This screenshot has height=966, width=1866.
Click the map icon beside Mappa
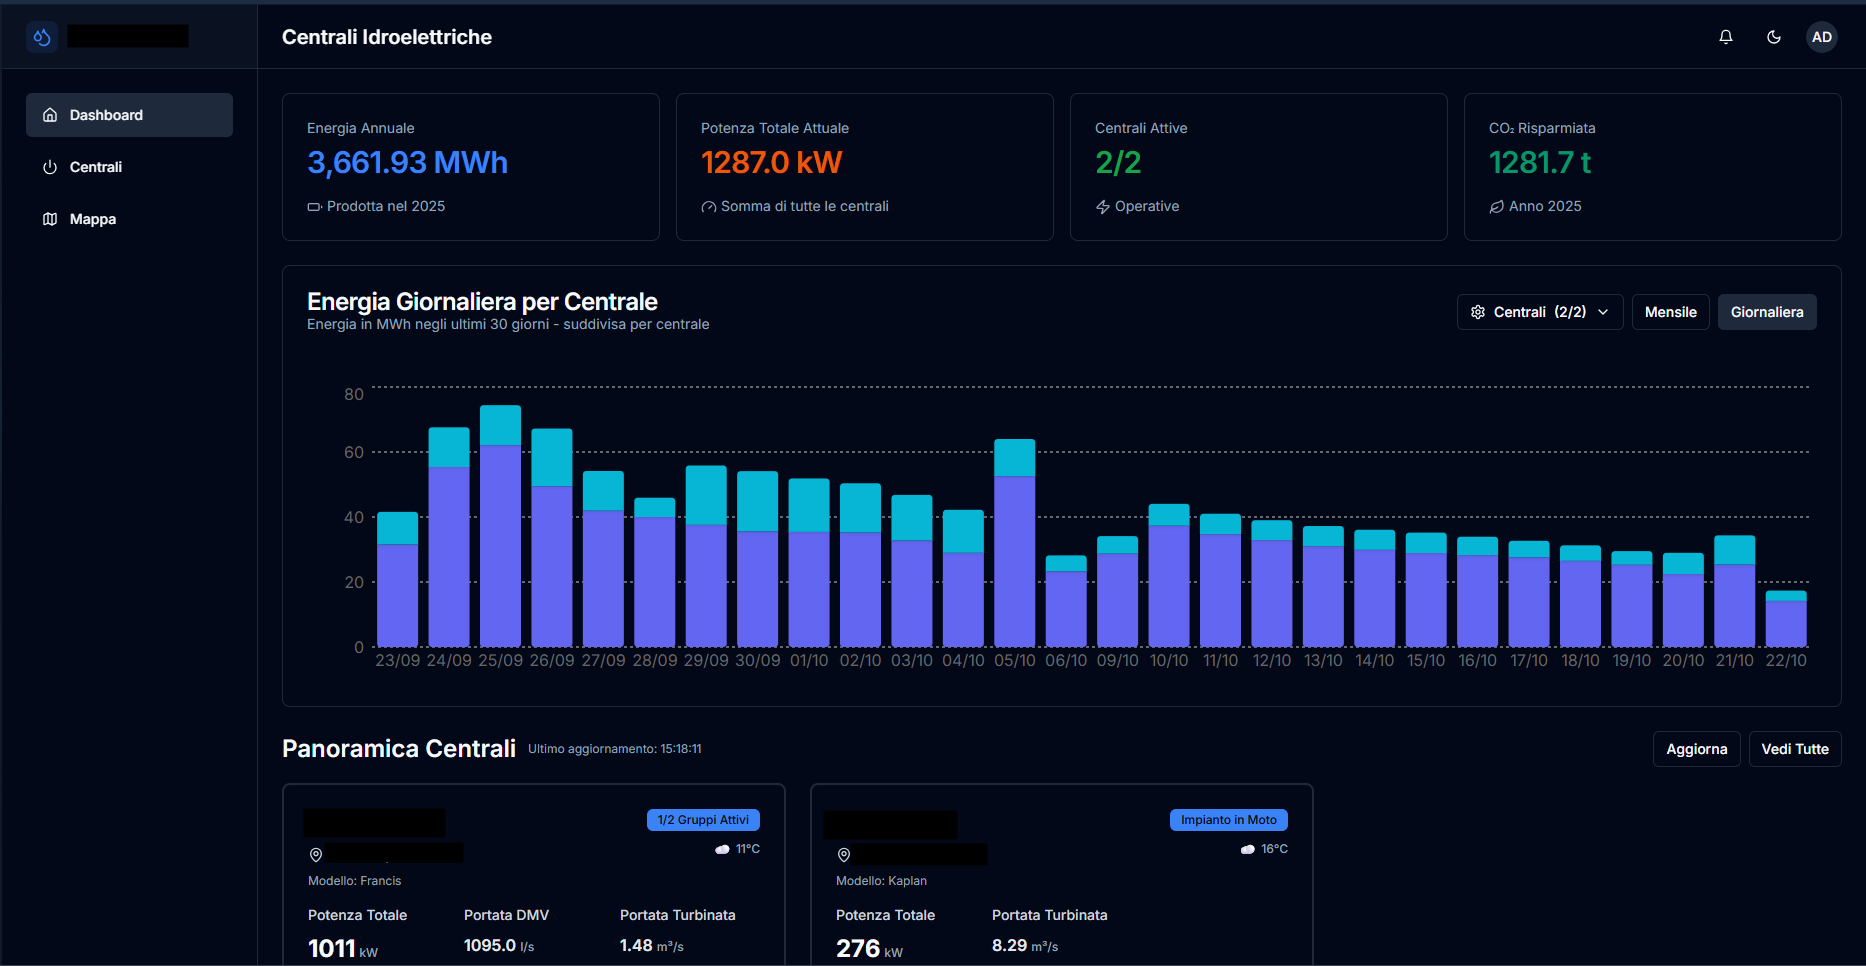(50, 218)
